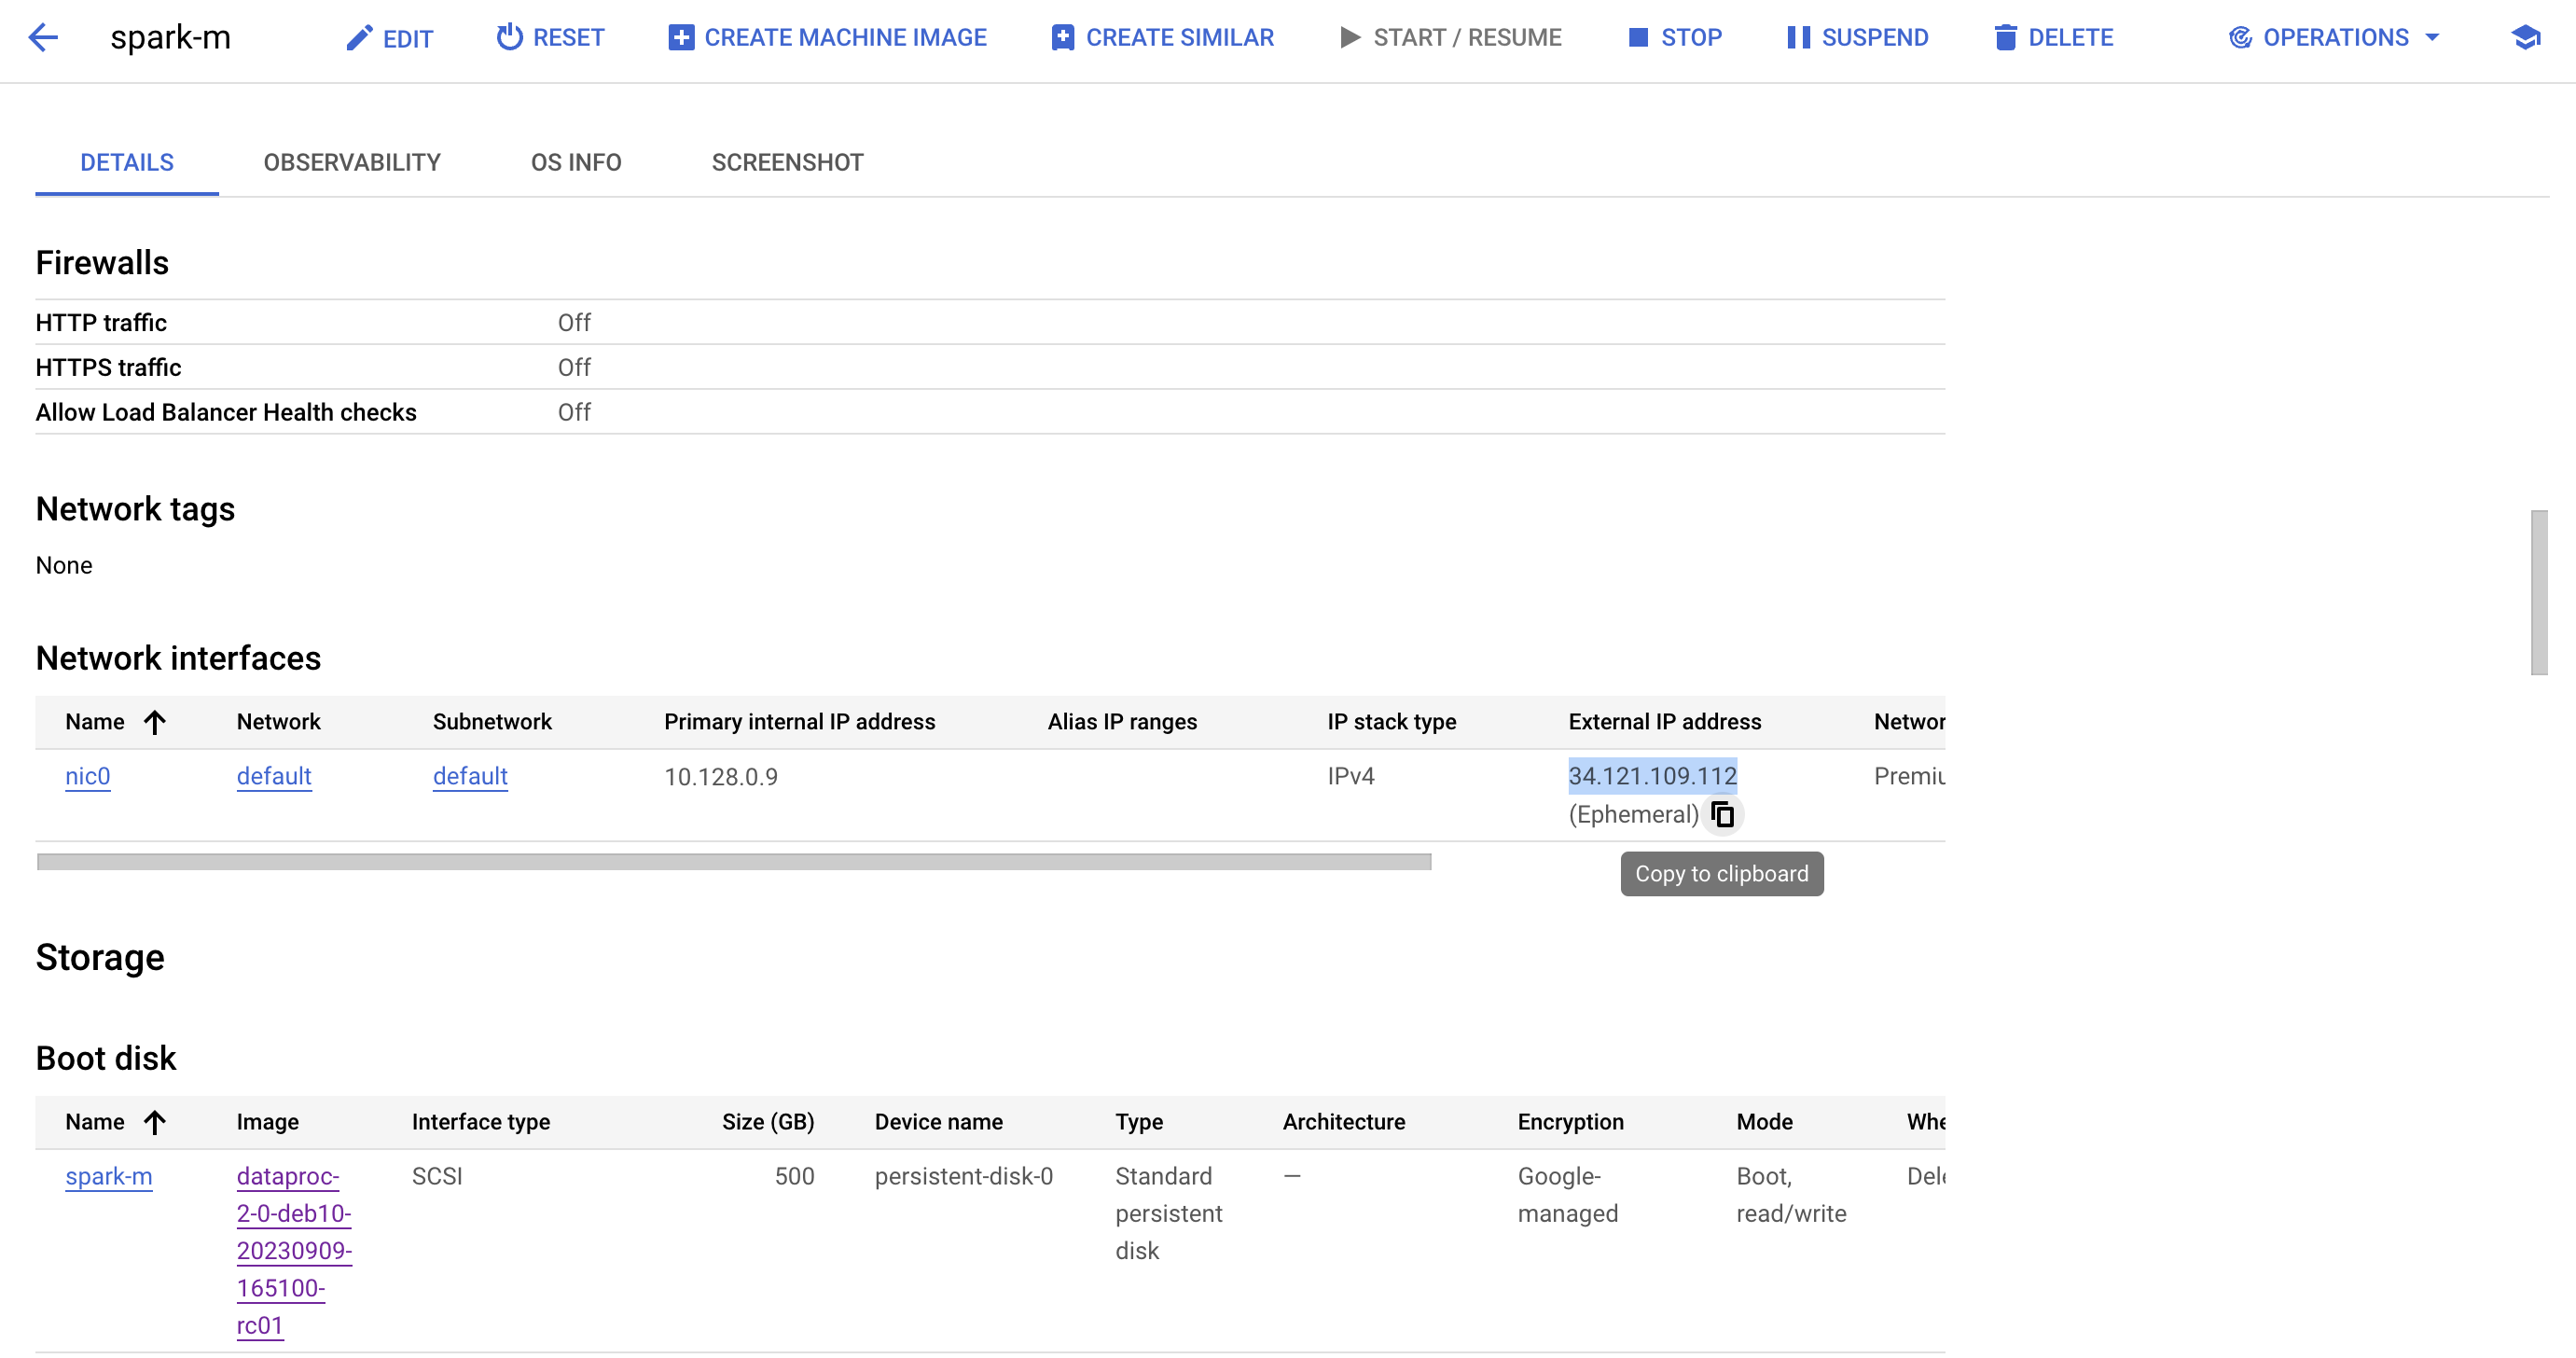This screenshot has height=1358, width=2576.
Task: Open the learning graduation cap icon
Action: pyautogui.click(x=2525, y=38)
